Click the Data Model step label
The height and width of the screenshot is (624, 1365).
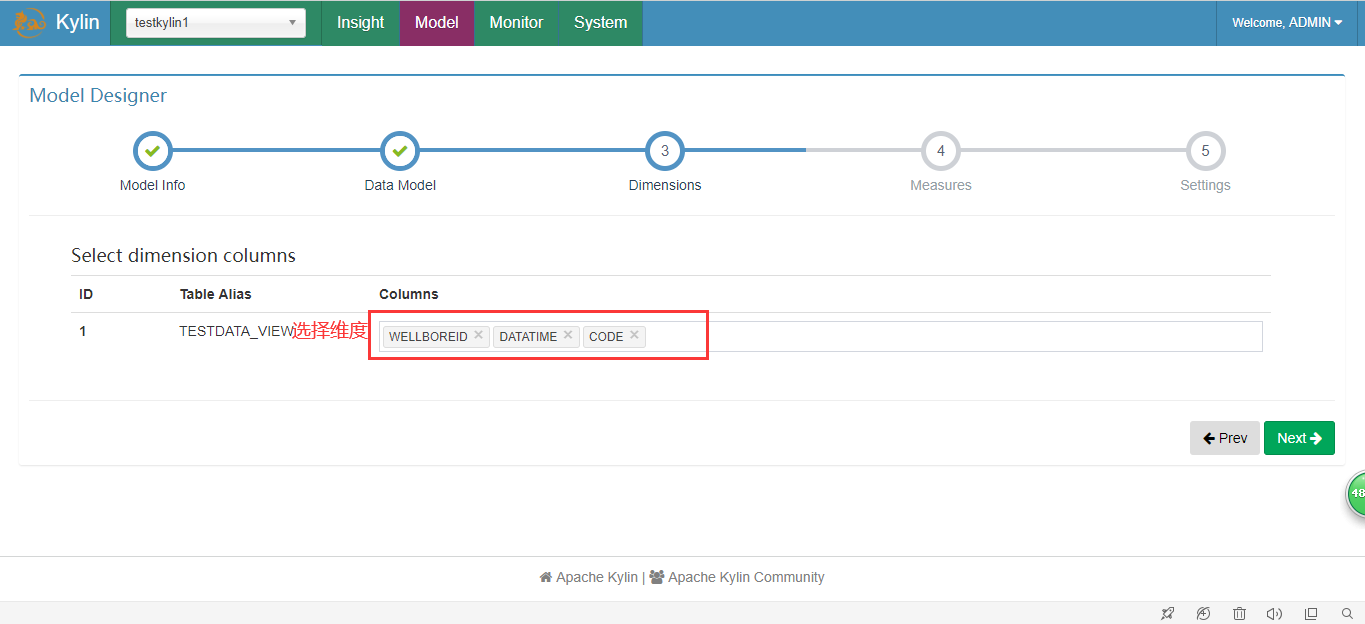tap(400, 185)
